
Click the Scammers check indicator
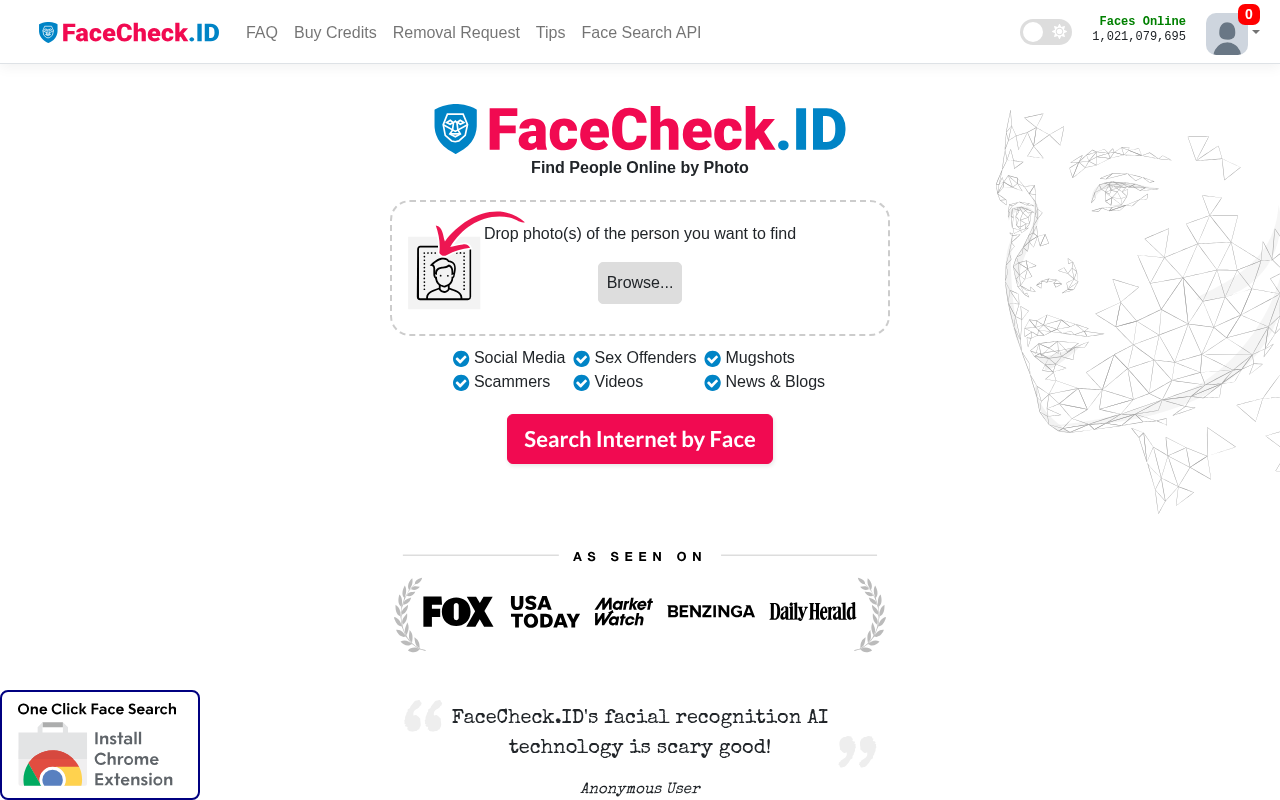coord(461,382)
